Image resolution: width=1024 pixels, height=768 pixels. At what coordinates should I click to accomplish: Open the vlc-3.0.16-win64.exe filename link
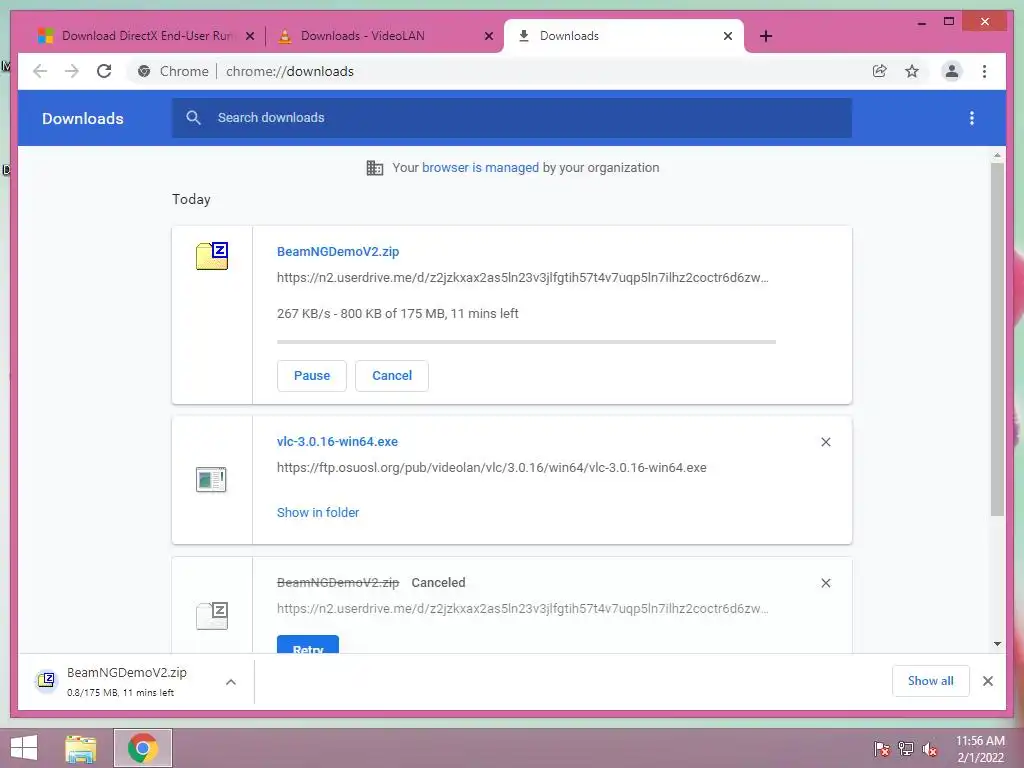(337, 441)
